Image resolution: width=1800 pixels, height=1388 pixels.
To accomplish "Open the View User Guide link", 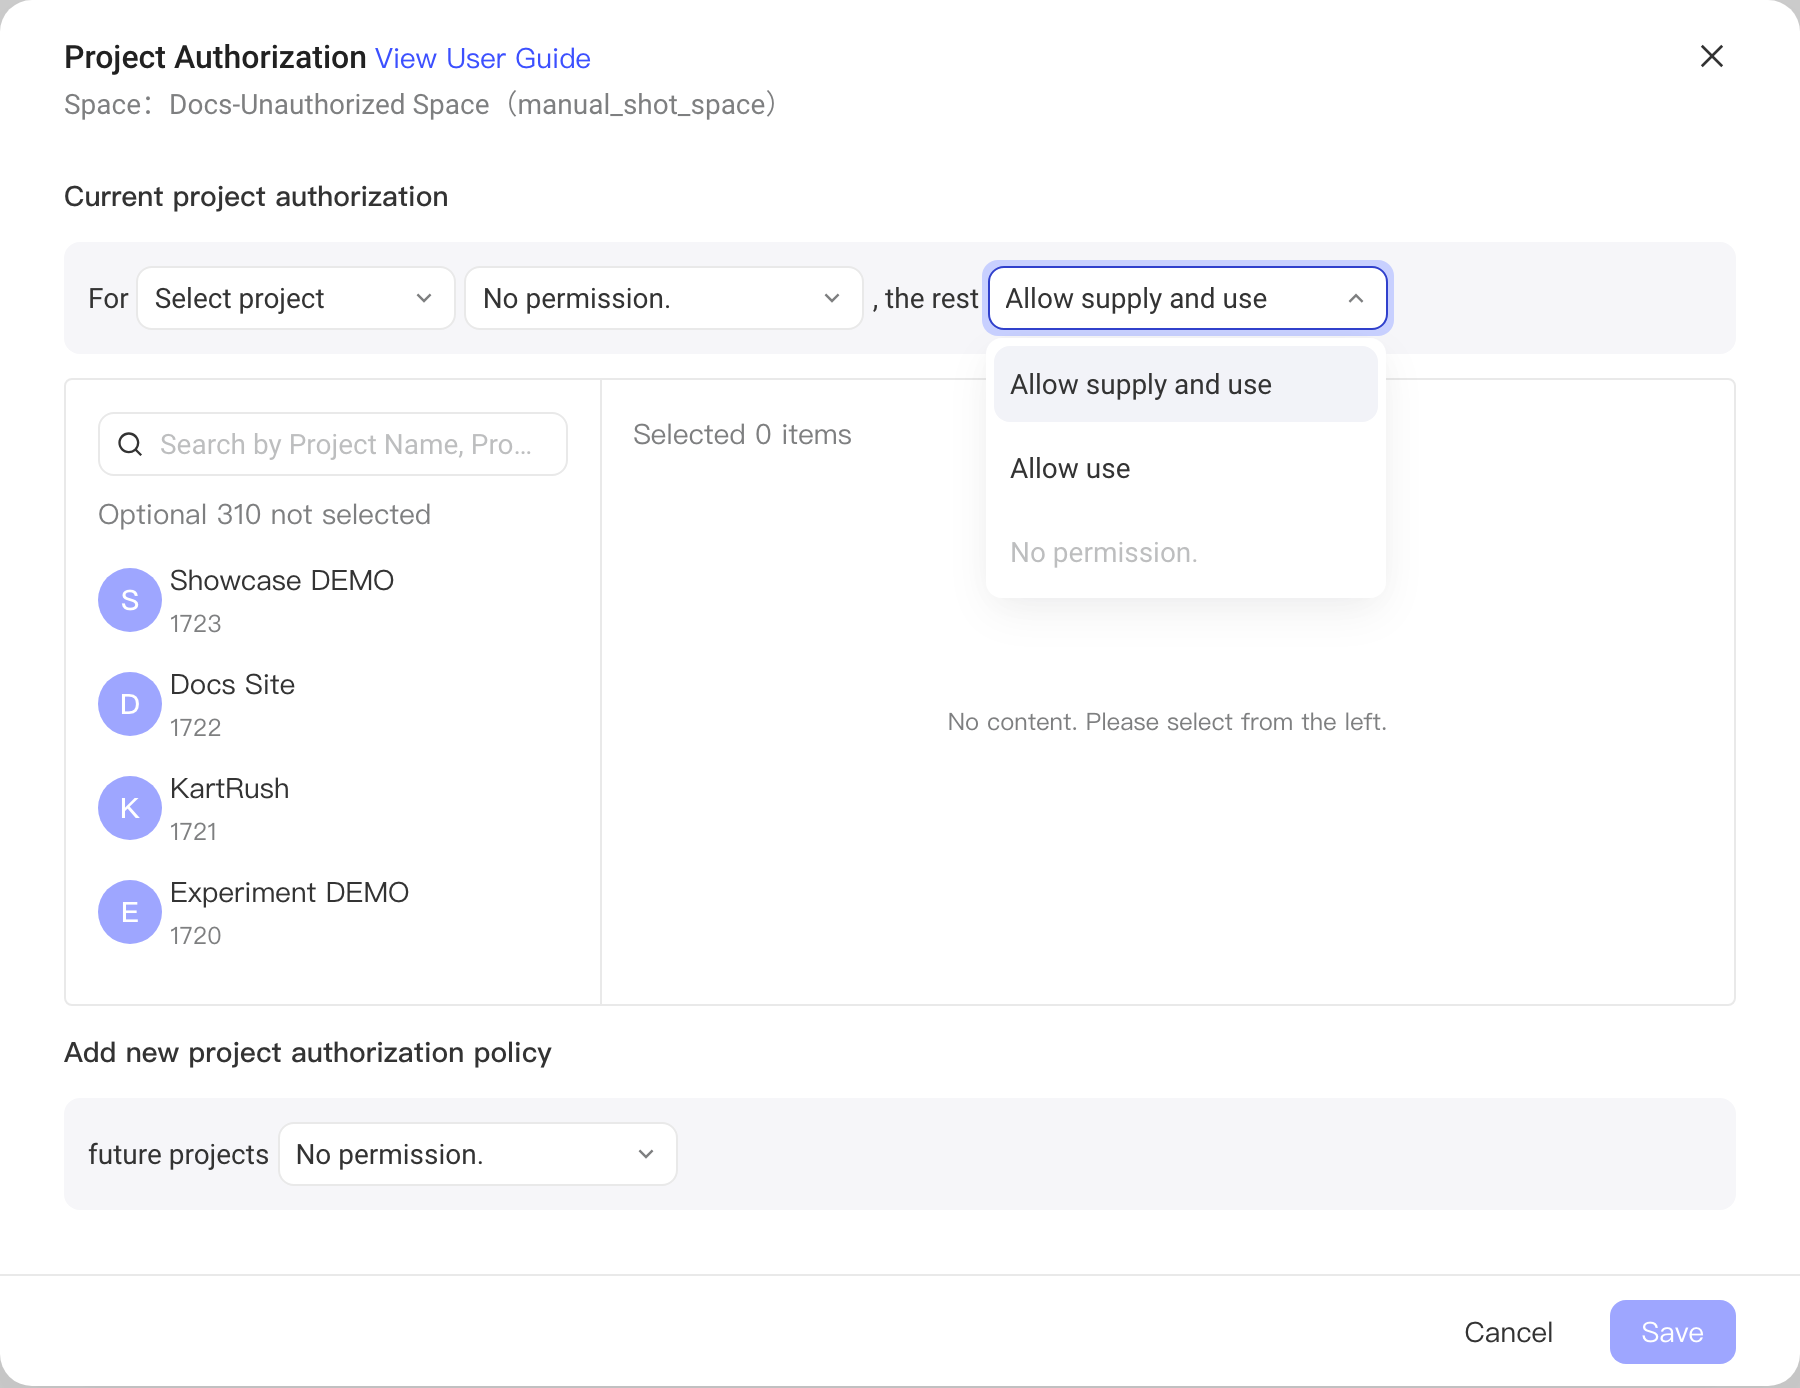I will (x=483, y=58).
